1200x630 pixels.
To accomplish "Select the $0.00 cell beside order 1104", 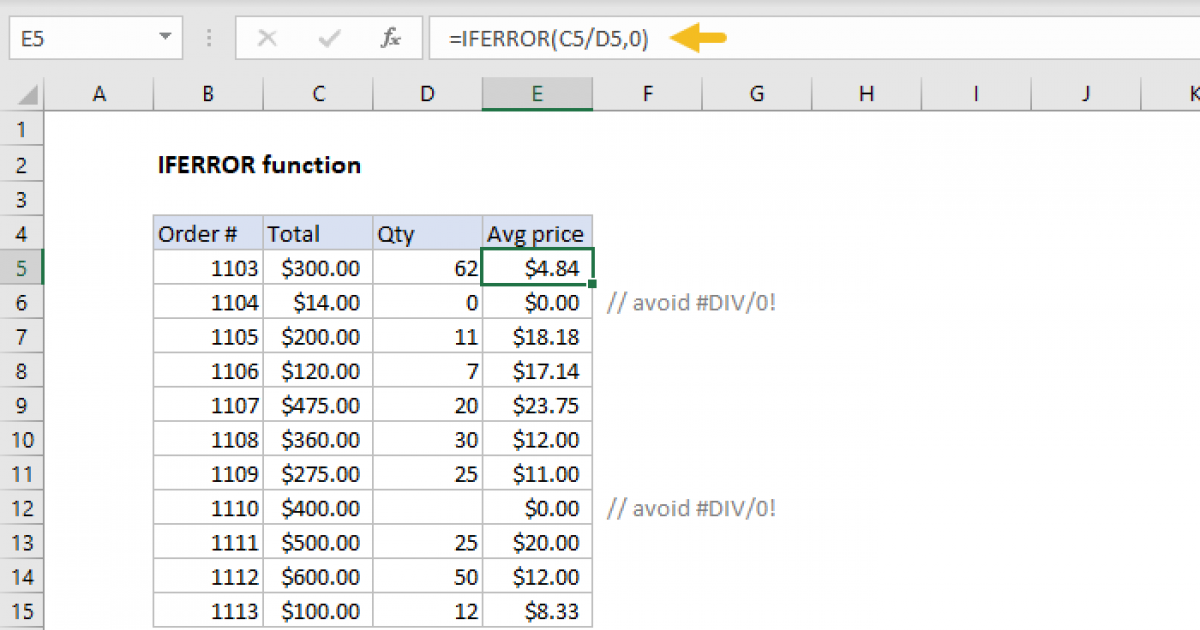I will tap(537, 302).
